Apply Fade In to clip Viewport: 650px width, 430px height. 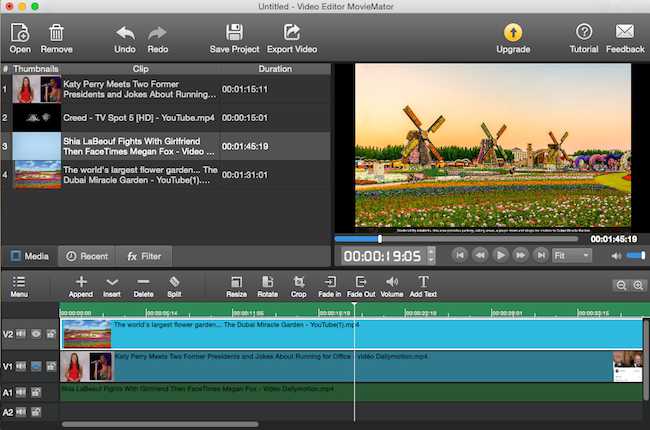(x=330, y=287)
